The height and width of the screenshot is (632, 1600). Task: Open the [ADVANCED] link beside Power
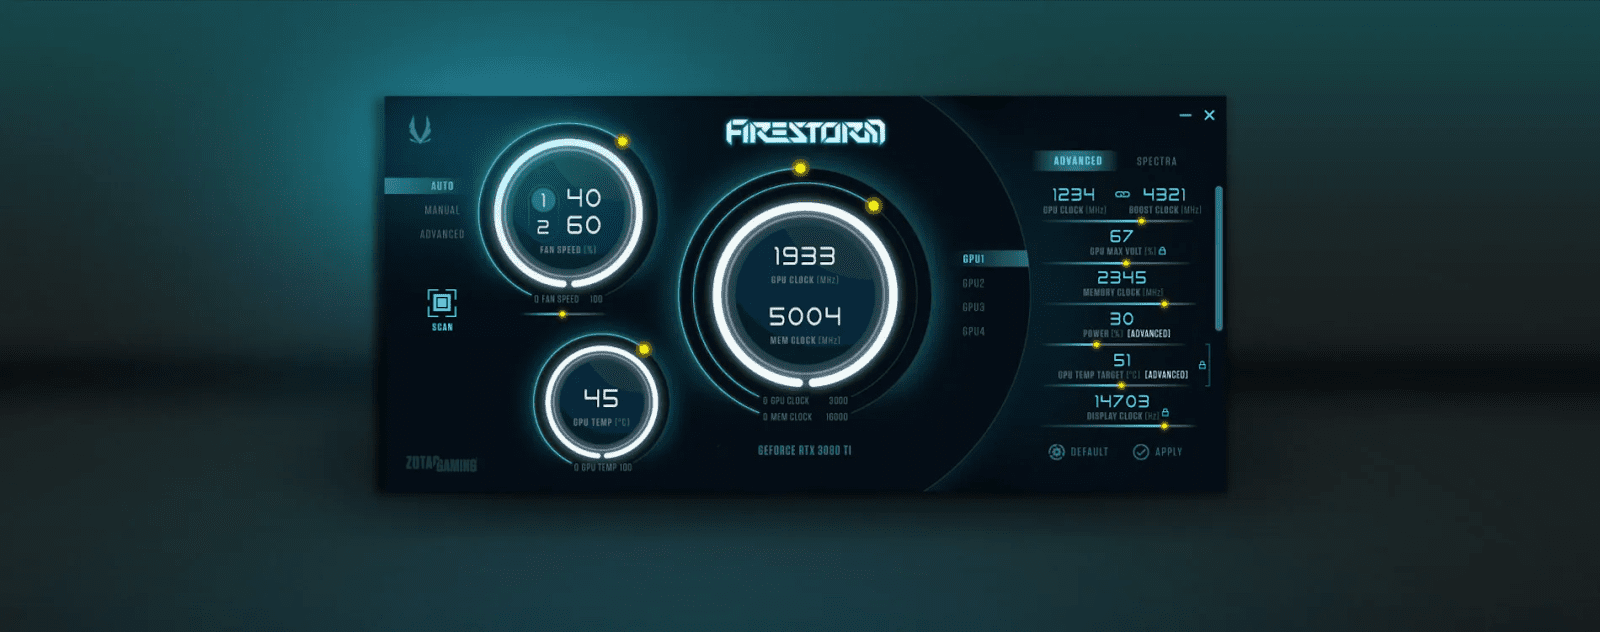point(1148,334)
